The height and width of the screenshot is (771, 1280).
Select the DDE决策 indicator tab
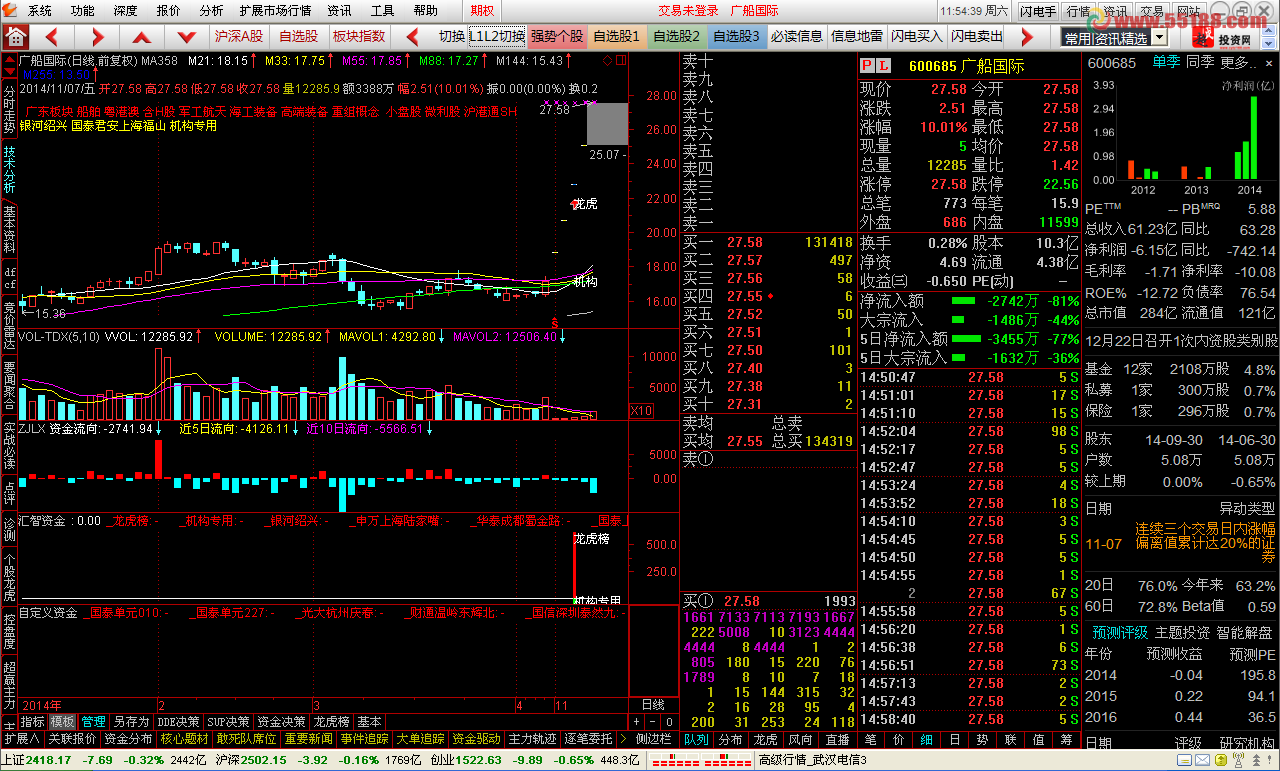[x=179, y=721]
